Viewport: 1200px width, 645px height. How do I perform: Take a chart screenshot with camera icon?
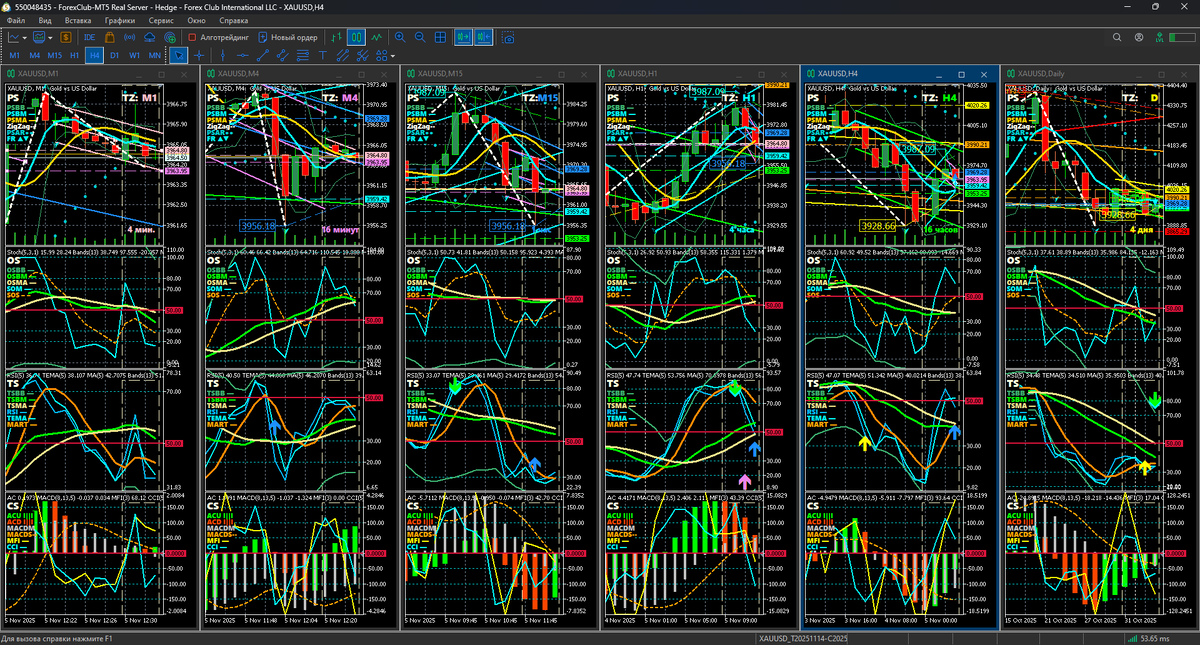click(x=509, y=38)
